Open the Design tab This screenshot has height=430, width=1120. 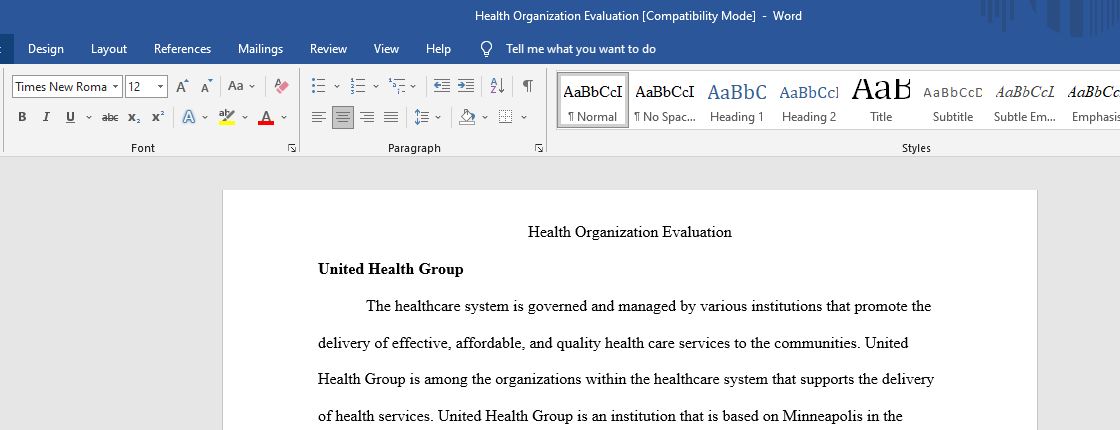[x=46, y=49]
